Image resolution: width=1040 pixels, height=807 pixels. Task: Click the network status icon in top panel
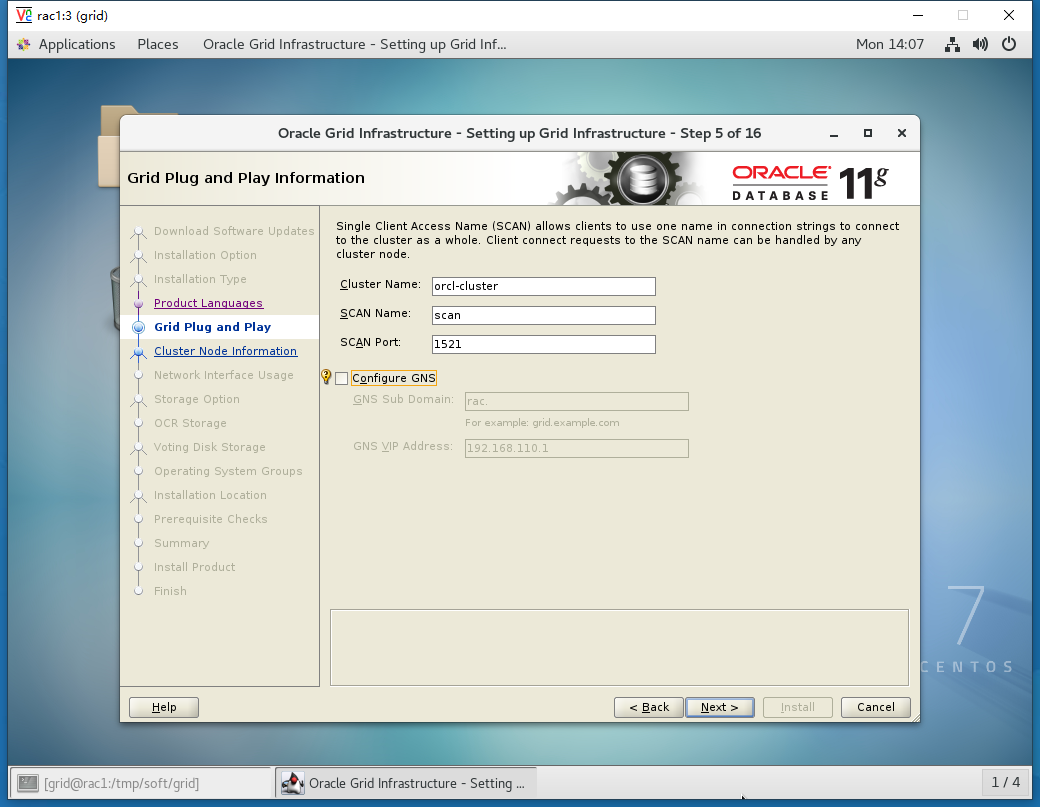(952, 44)
